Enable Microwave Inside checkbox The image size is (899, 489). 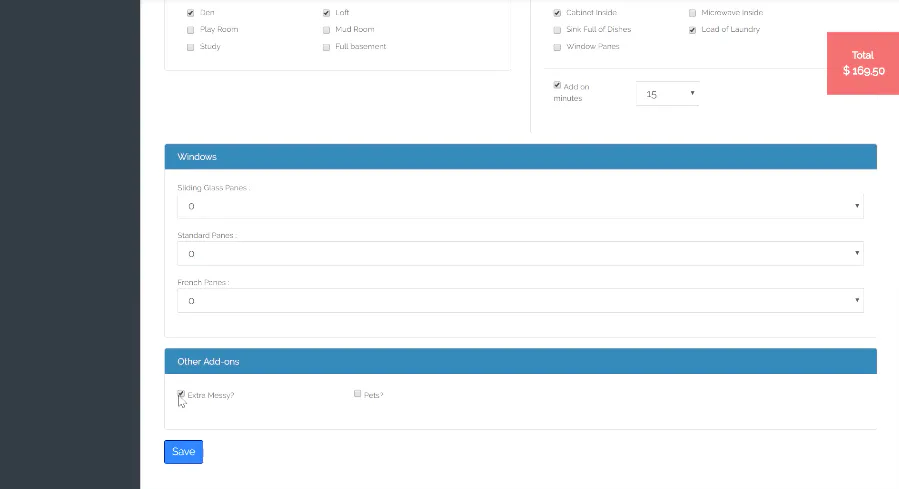(692, 13)
